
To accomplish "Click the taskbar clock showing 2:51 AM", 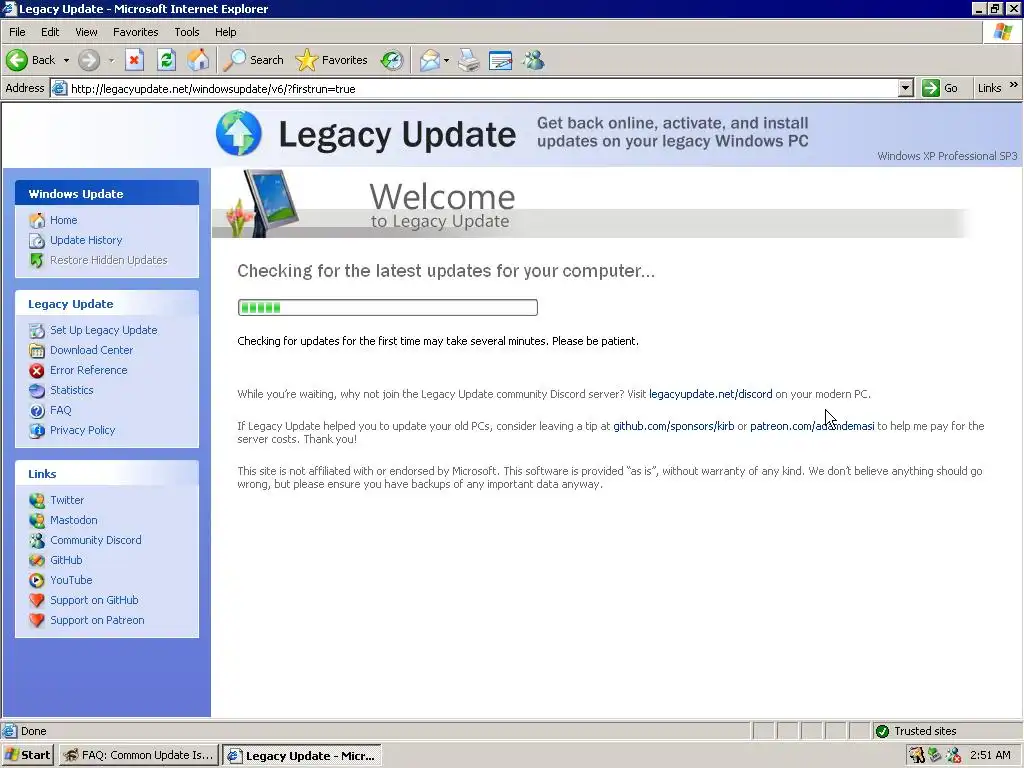I will coord(990,755).
